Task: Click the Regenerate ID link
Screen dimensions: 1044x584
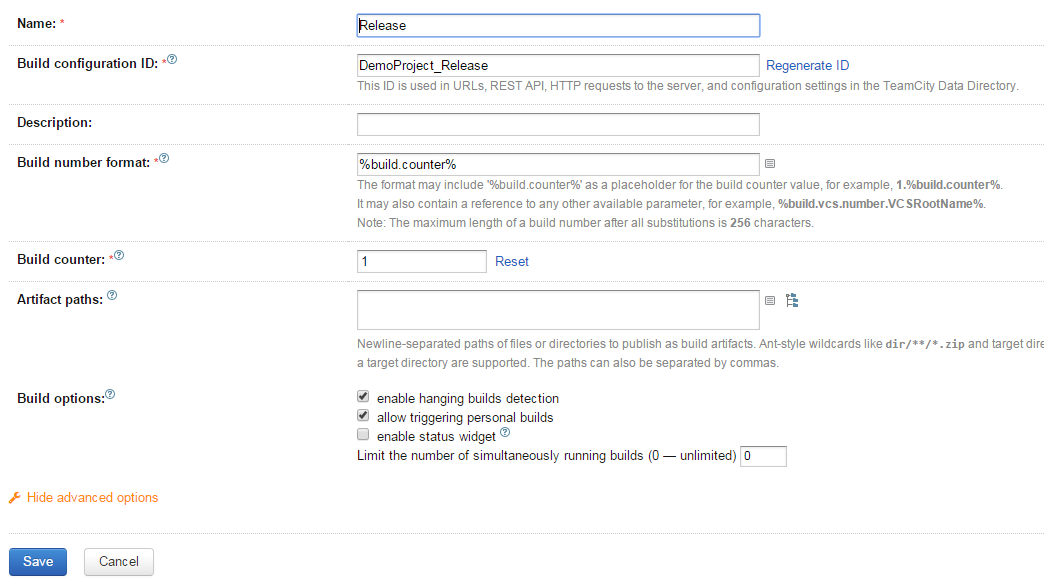Action: click(x=807, y=66)
